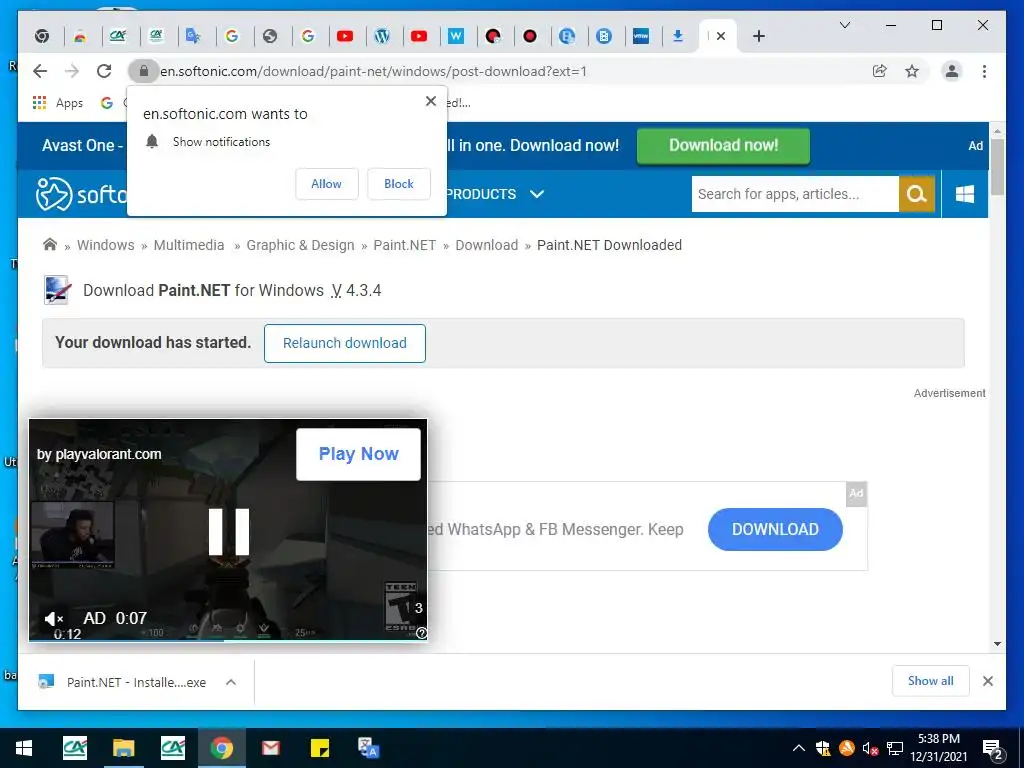Image resolution: width=1024 pixels, height=768 pixels.
Task: Click the ad video help question icon
Action: pos(421,632)
